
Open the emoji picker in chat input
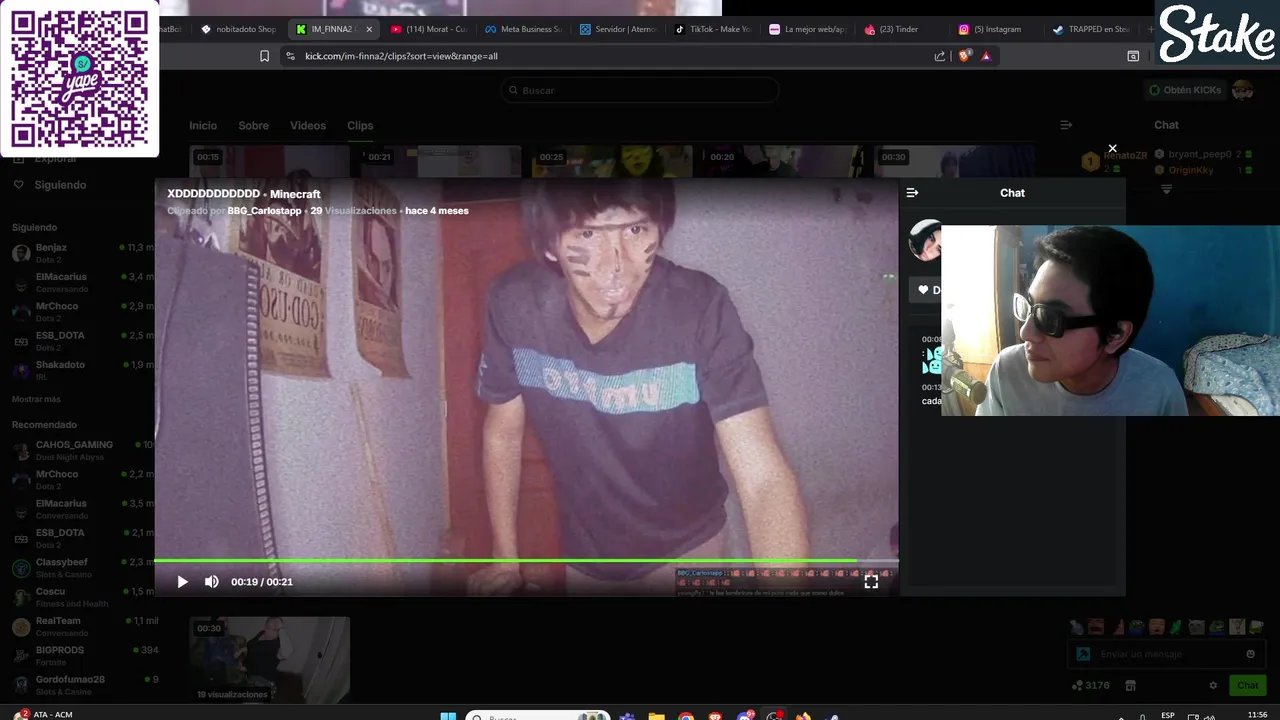[x=1250, y=654]
